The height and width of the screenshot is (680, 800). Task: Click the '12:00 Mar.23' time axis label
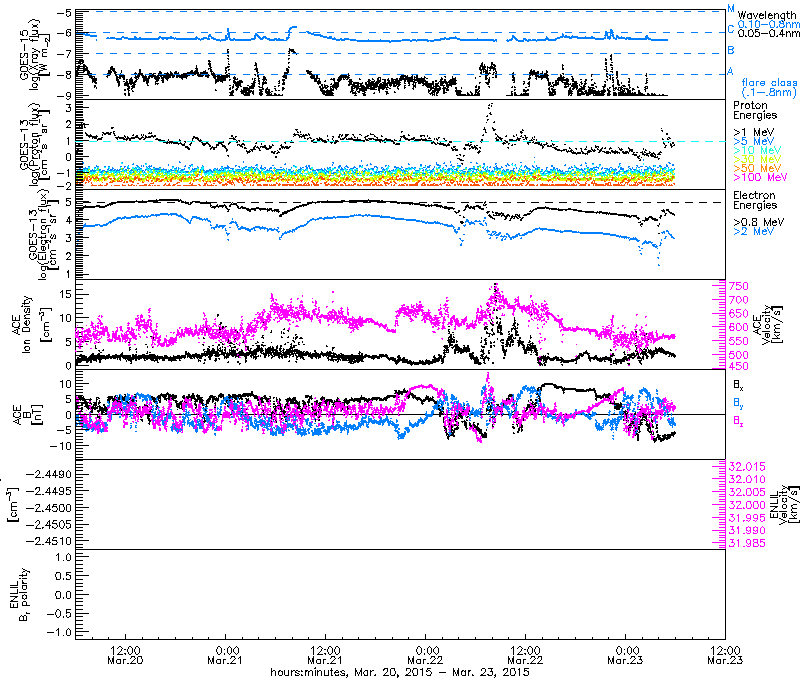tap(725, 655)
